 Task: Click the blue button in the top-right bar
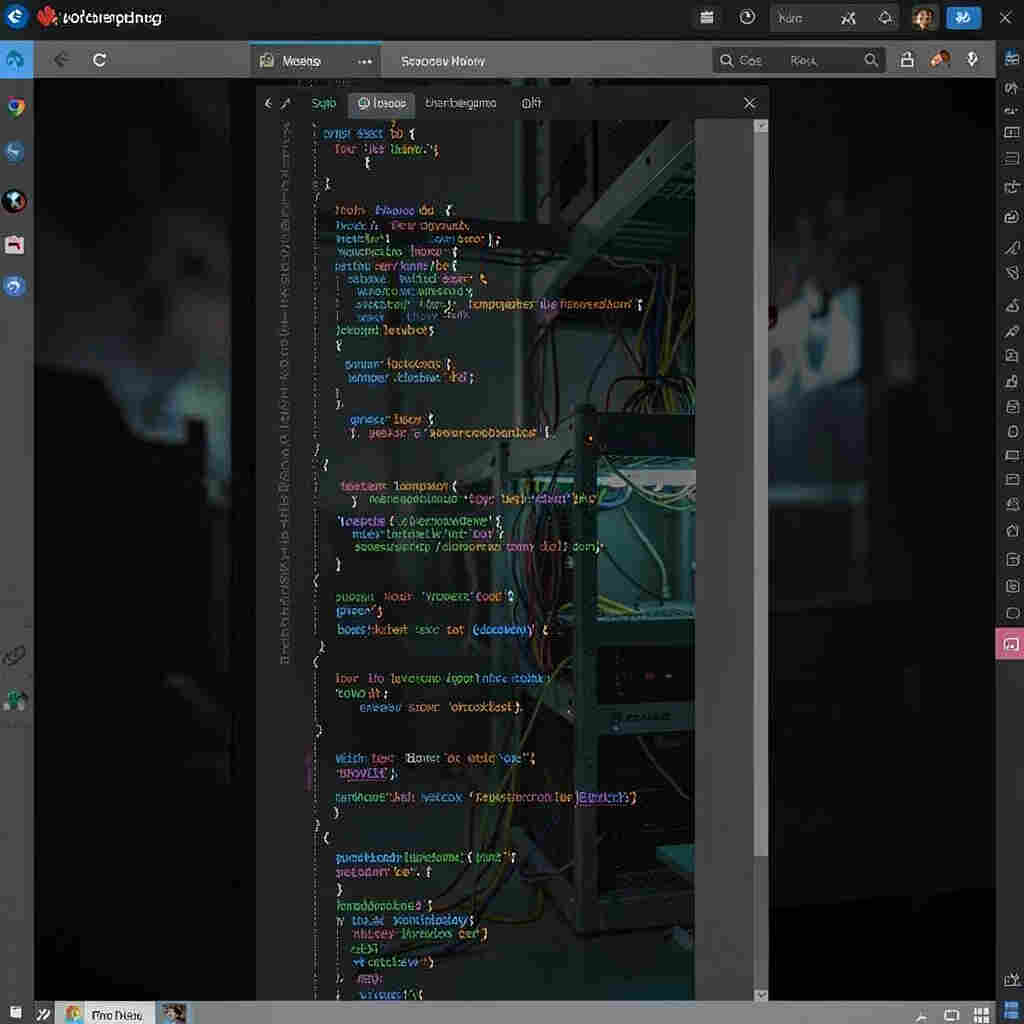click(963, 18)
